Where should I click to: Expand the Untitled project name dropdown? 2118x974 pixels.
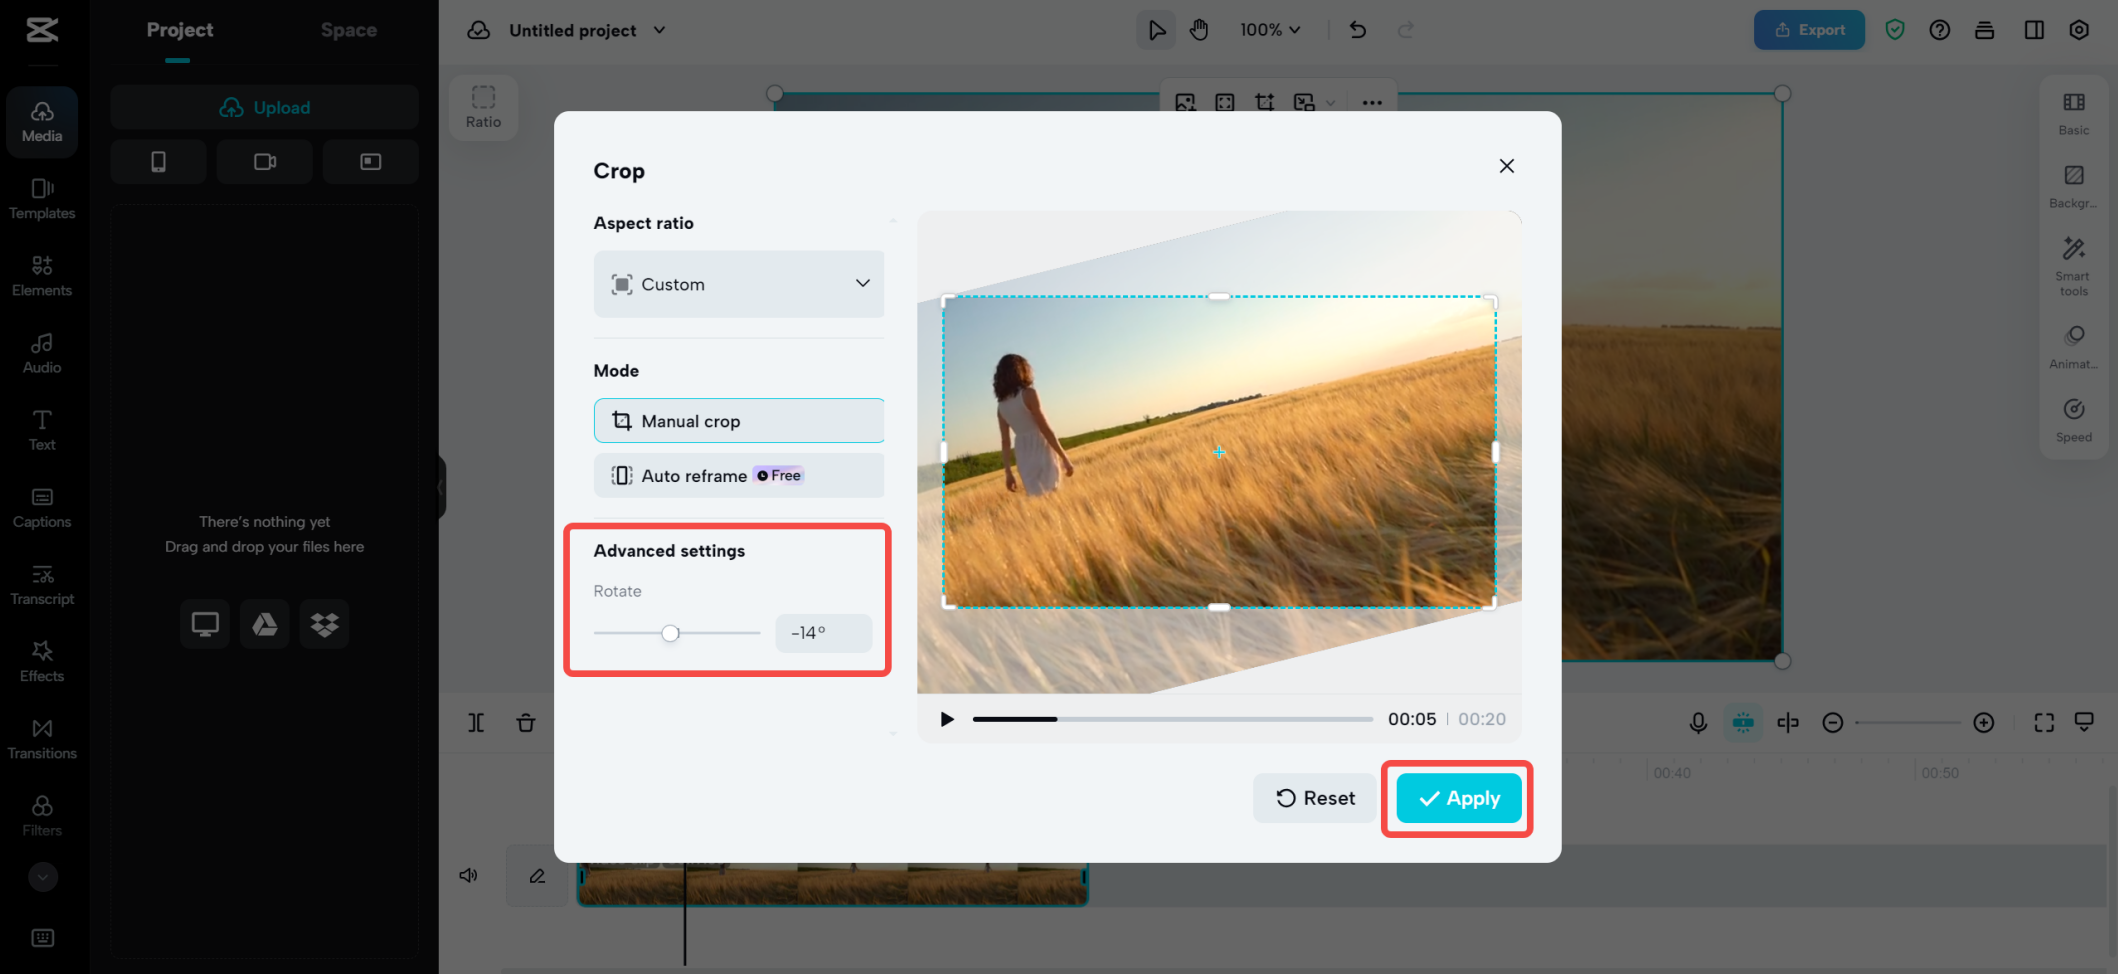coord(659,30)
